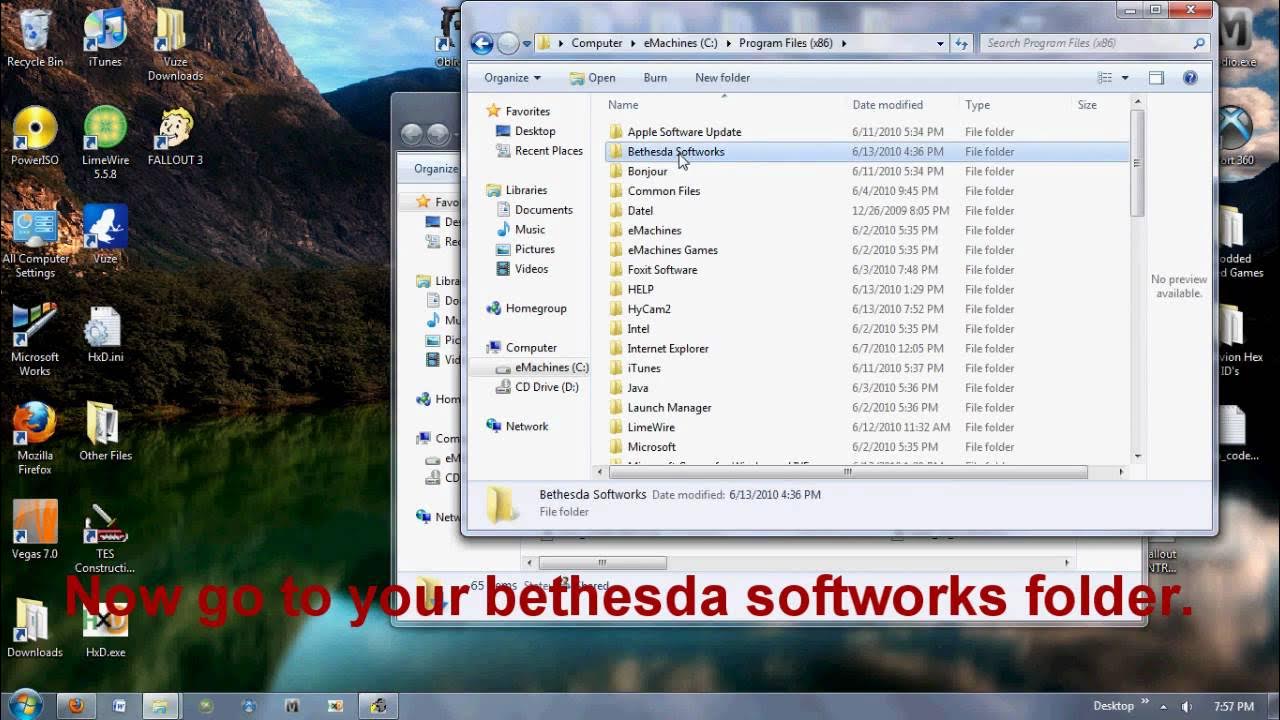Image resolution: width=1280 pixels, height=720 pixels.
Task: Click the arrow after Program Files (x86) breadcrumb
Action: [x=844, y=43]
